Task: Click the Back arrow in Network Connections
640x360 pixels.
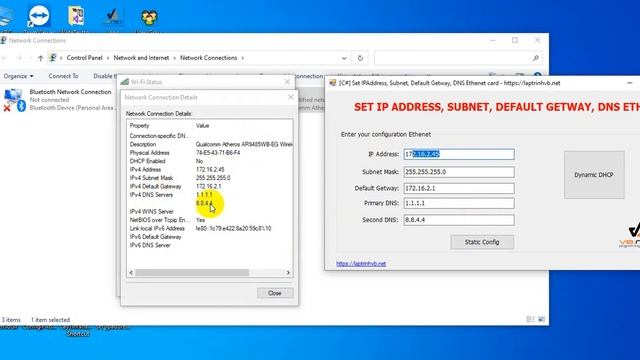Action: [x=5, y=58]
